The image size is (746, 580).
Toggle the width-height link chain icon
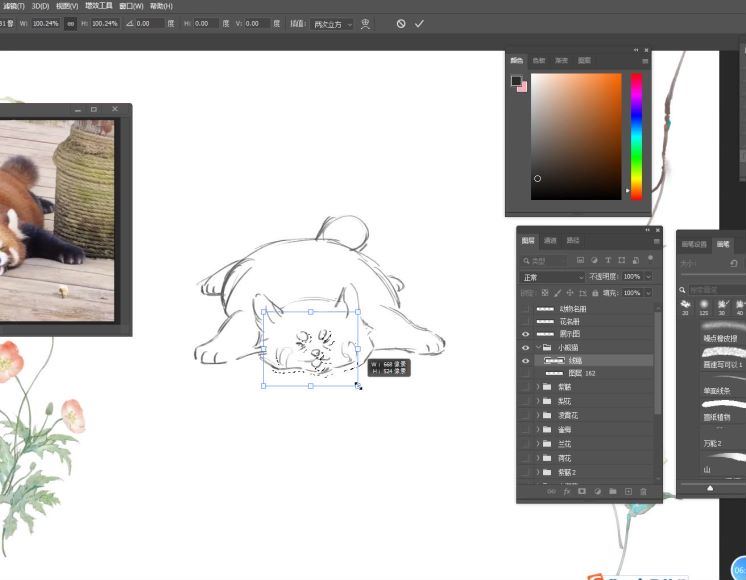click(70, 24)
